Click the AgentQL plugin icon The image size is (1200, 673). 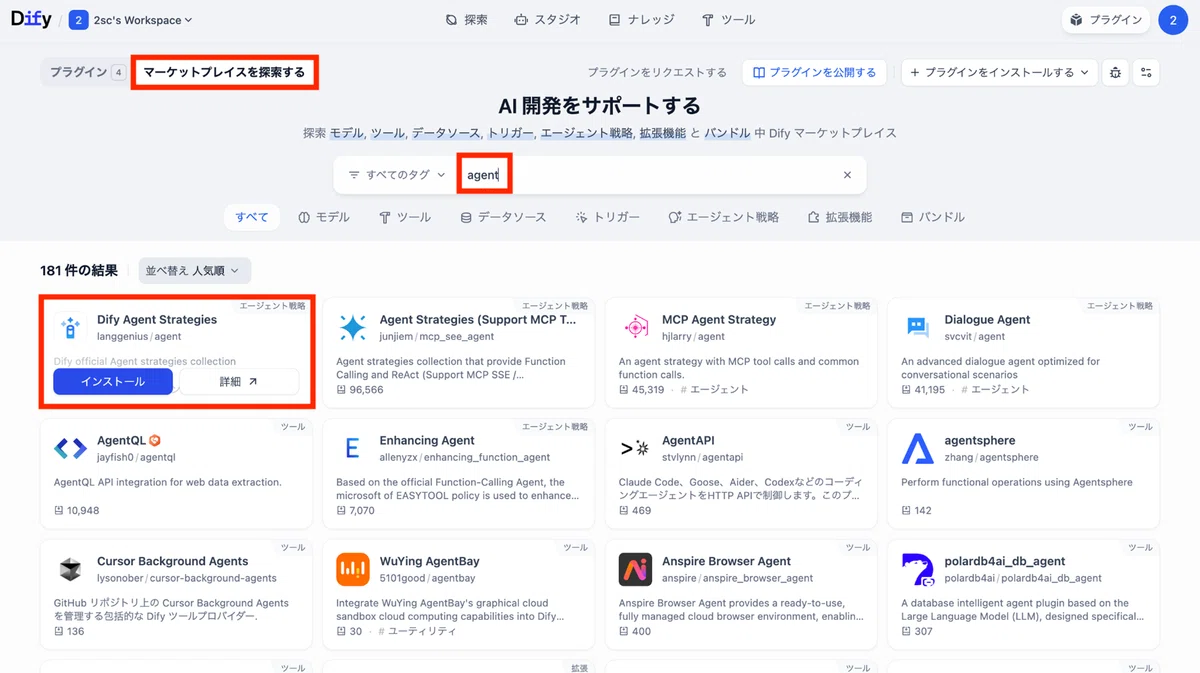click(70, 448)
